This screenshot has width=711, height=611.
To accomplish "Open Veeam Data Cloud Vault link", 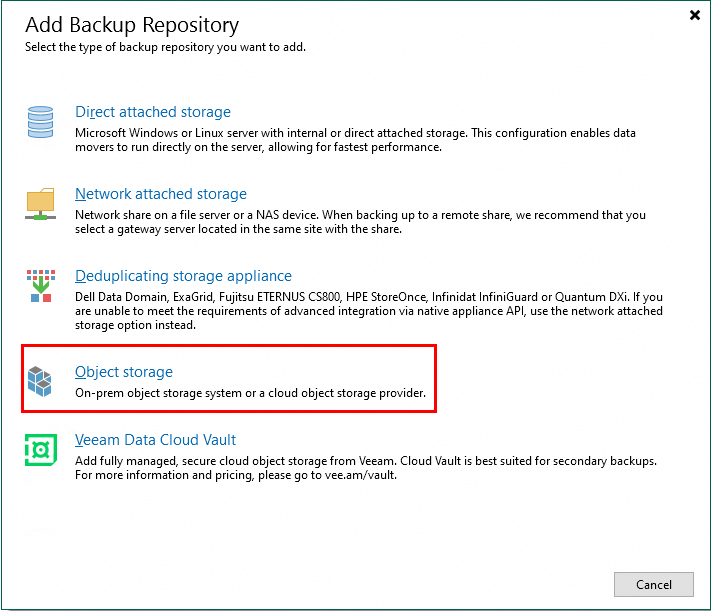I will [156, 440].
